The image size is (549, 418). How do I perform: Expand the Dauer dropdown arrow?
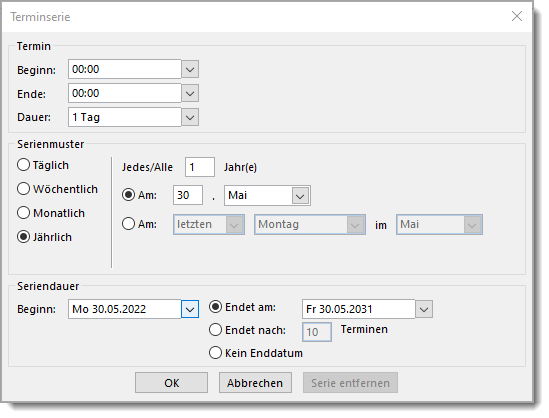[x=190, y=117]
